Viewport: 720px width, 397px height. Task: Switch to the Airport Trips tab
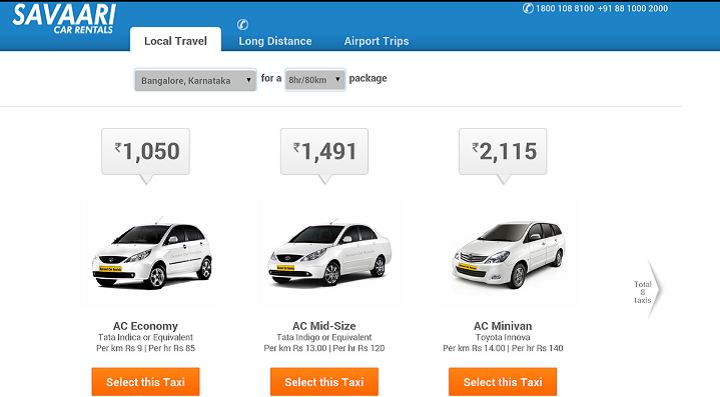(376, 41)
